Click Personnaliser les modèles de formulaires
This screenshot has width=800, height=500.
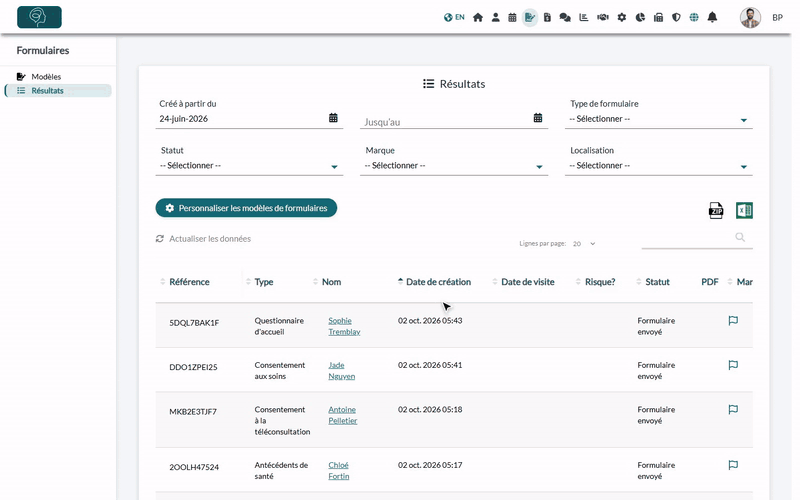tap(246, 208)
